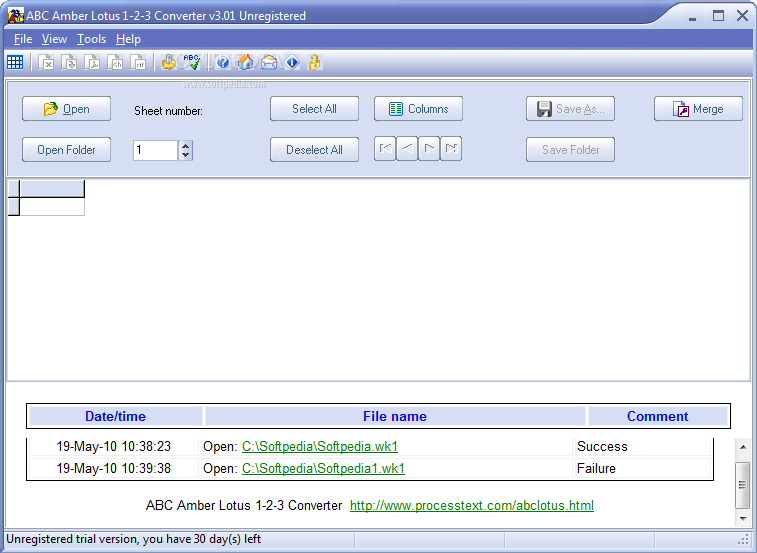Click the Save Folder button
The image size is (757, 553).
click(x=570, y=150)
